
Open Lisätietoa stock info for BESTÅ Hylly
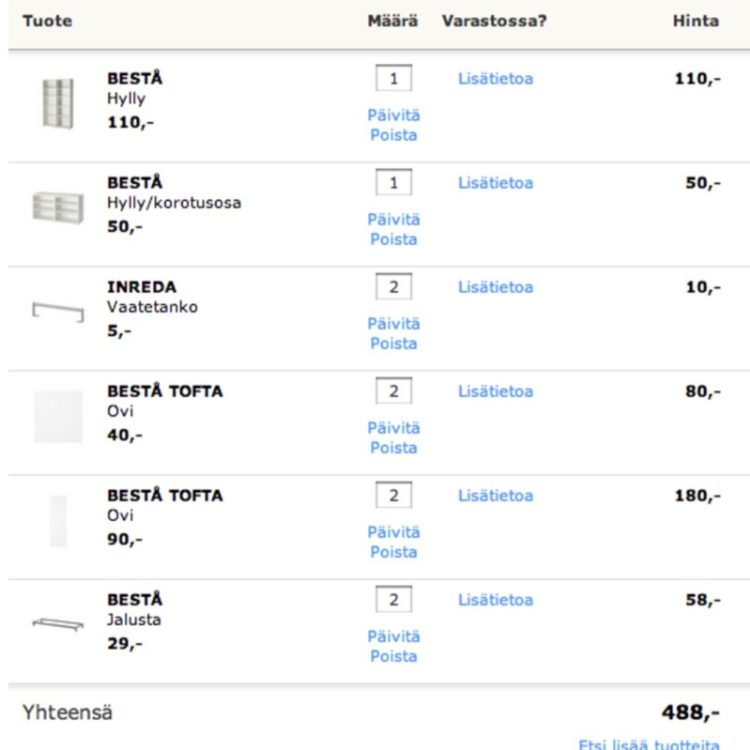point(496,78)
